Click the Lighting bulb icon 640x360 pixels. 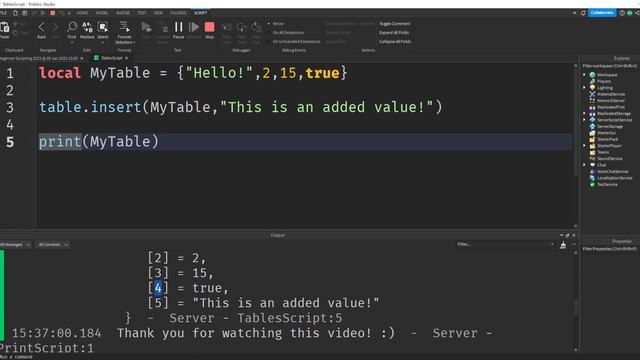592,88
